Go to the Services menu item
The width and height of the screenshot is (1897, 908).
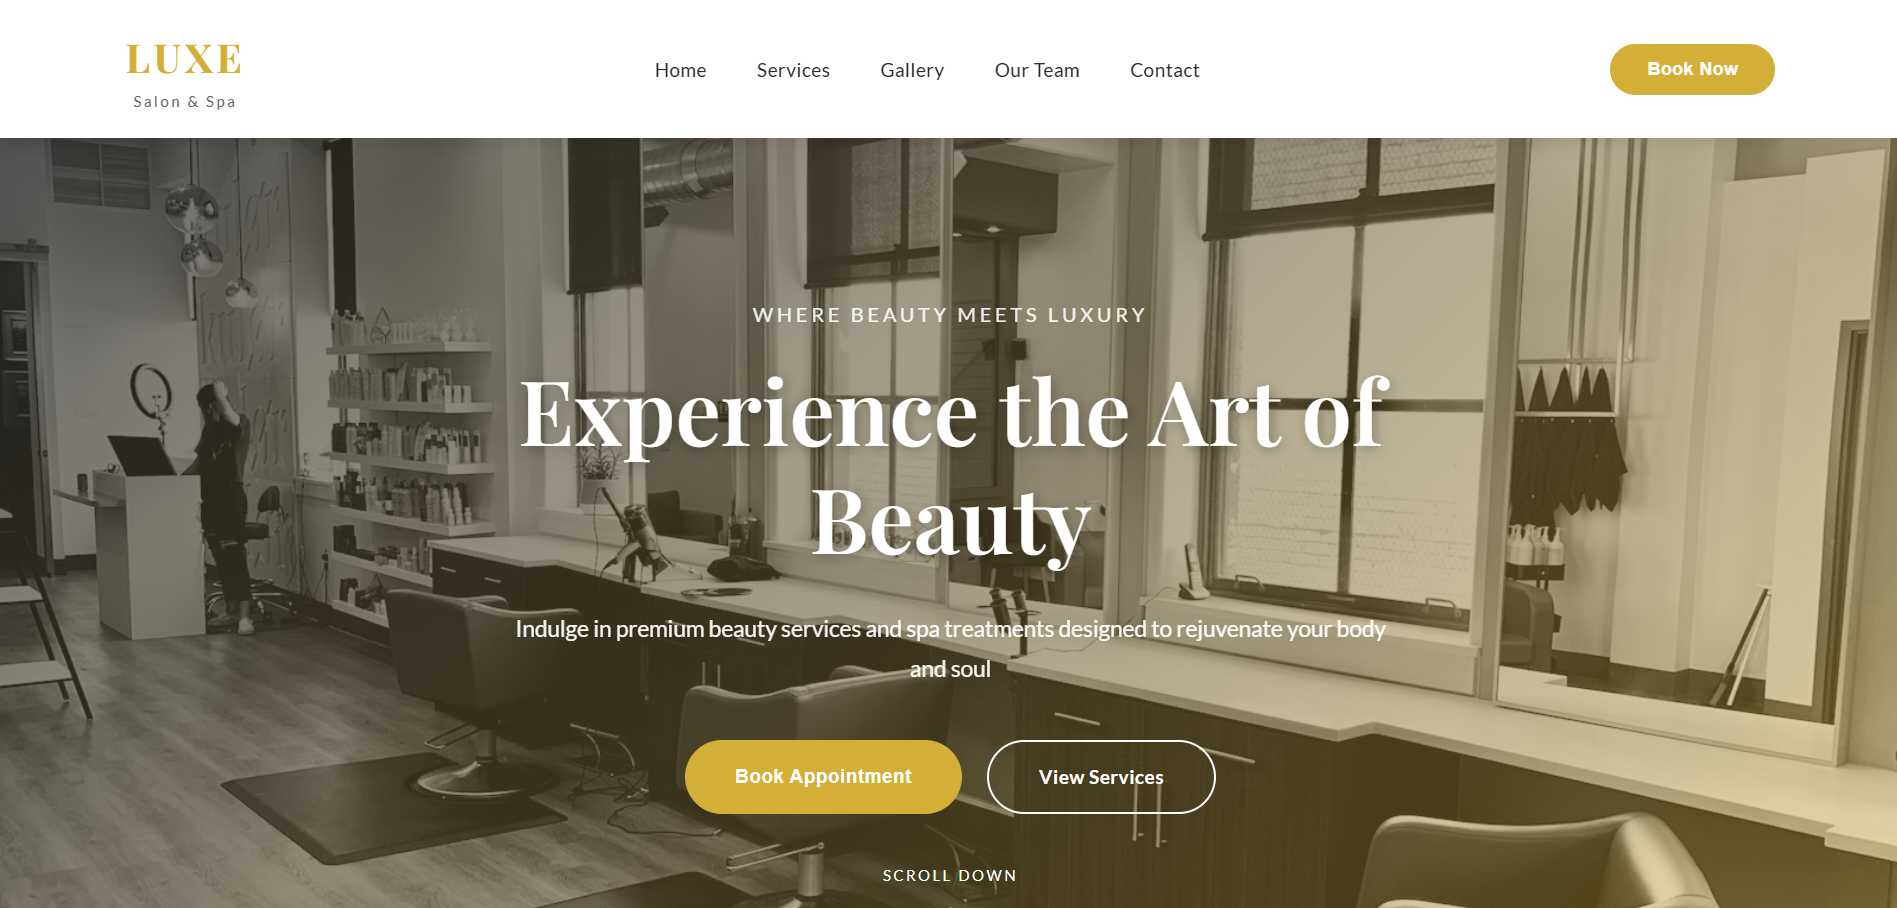point(793,70)
